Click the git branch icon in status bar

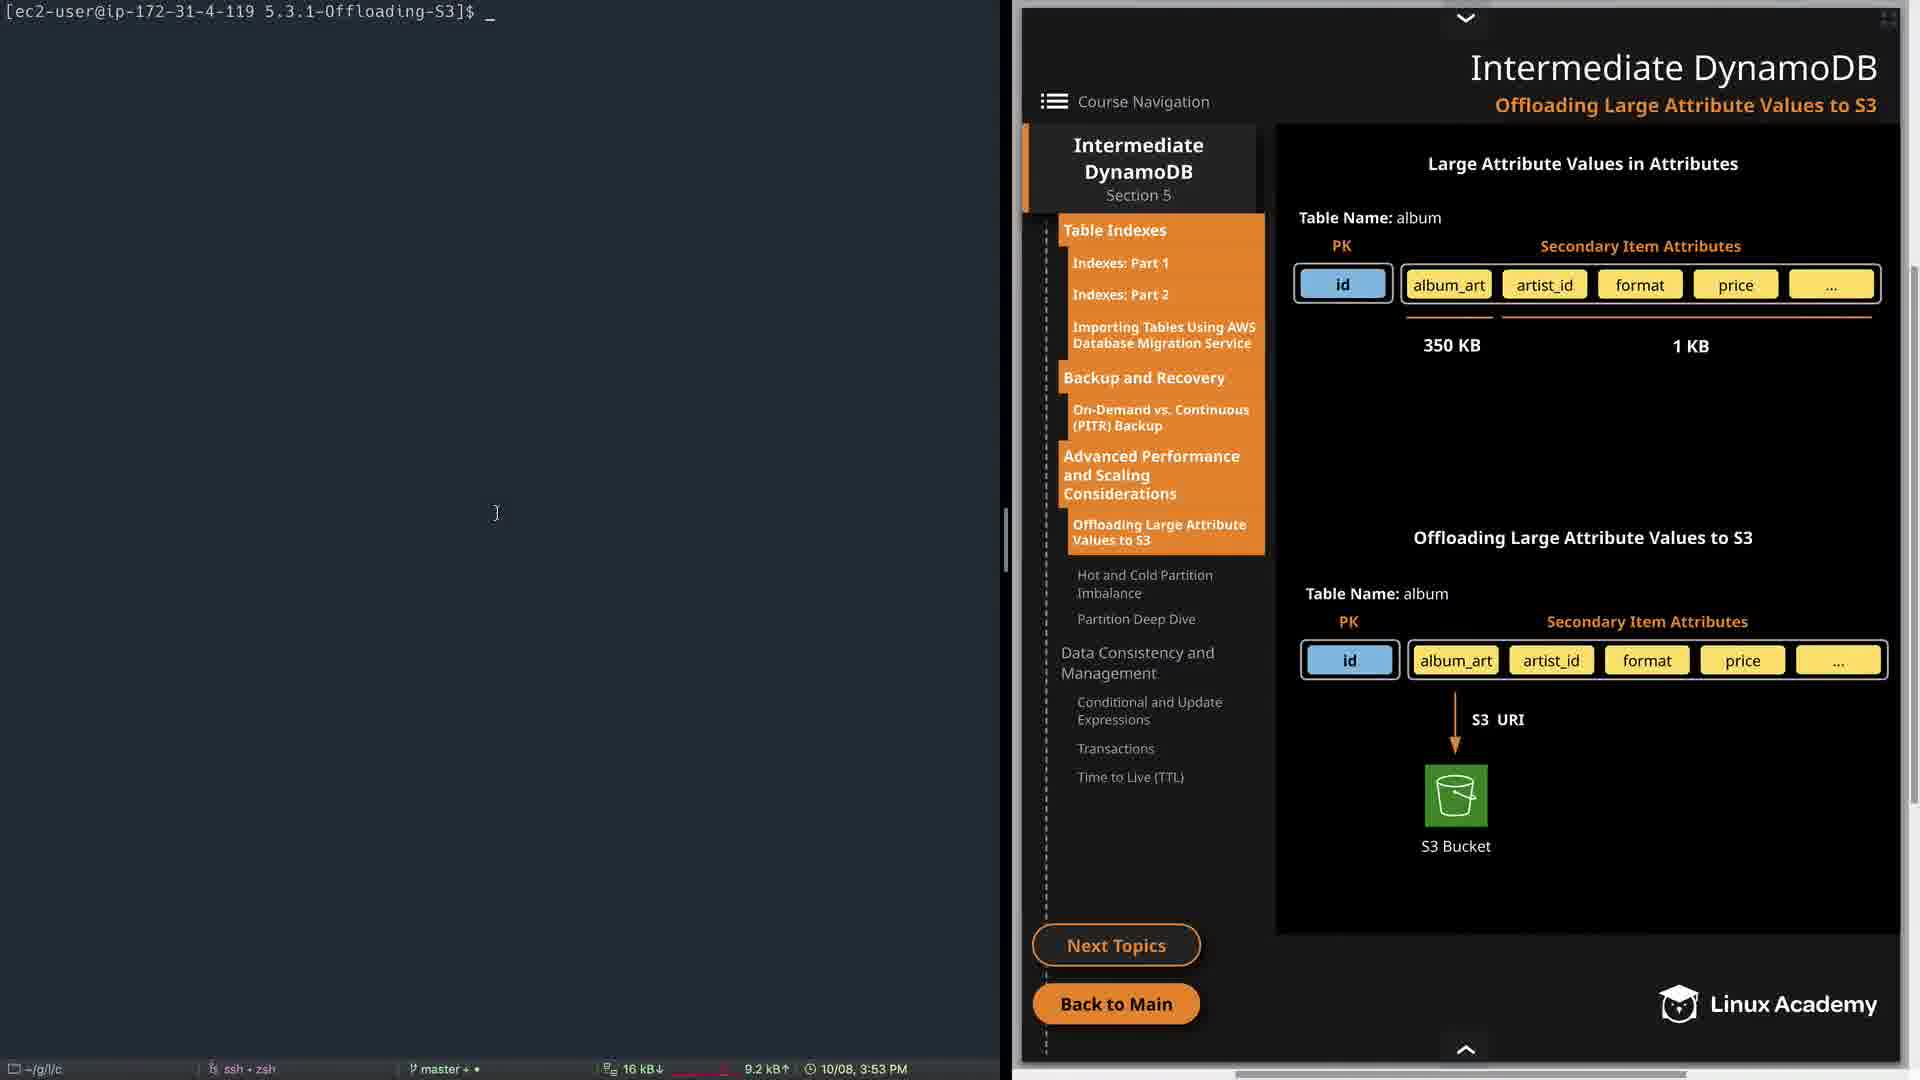(x=413, y=1069)
